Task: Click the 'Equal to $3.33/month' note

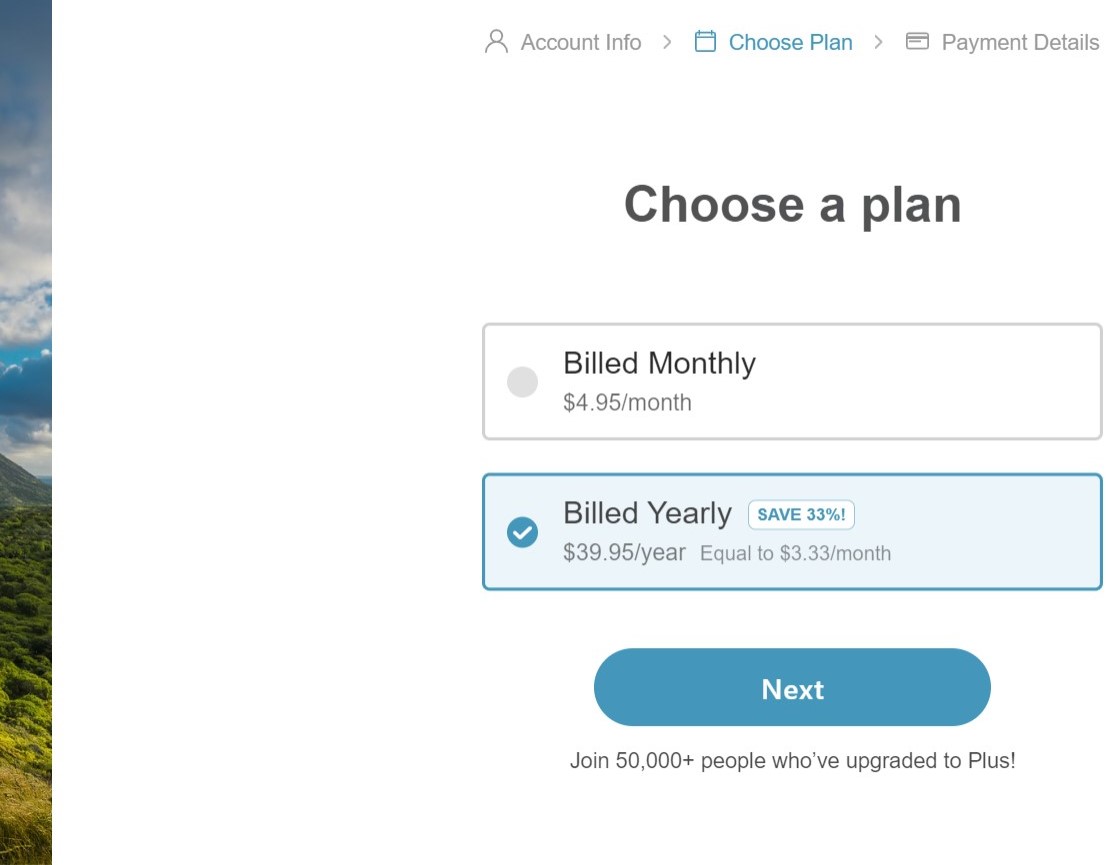Action: point(795,554)
